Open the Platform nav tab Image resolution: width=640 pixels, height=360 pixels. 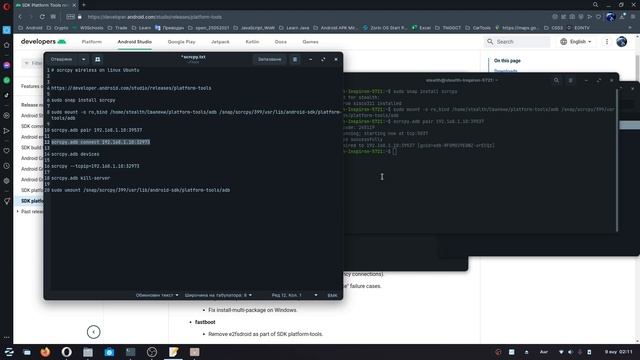click(x=91, y=42)
